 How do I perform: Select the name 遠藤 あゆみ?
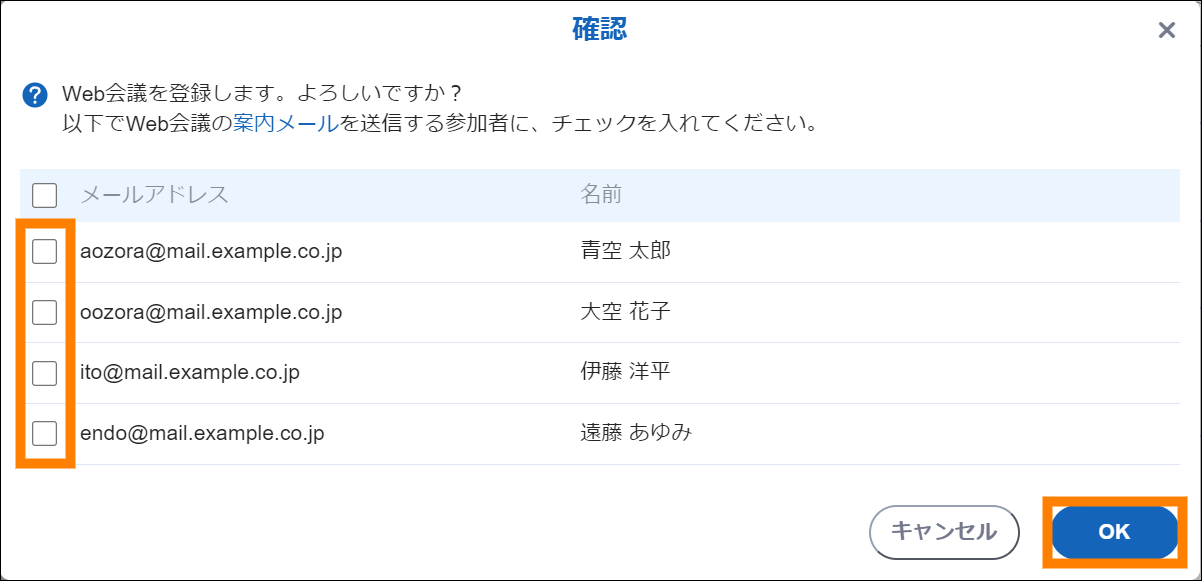pyautogui.click(x=636, y=433)
